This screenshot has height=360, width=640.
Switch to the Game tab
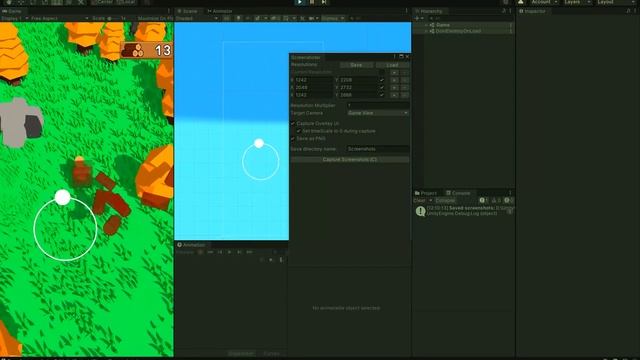click(x=12, y=11)
